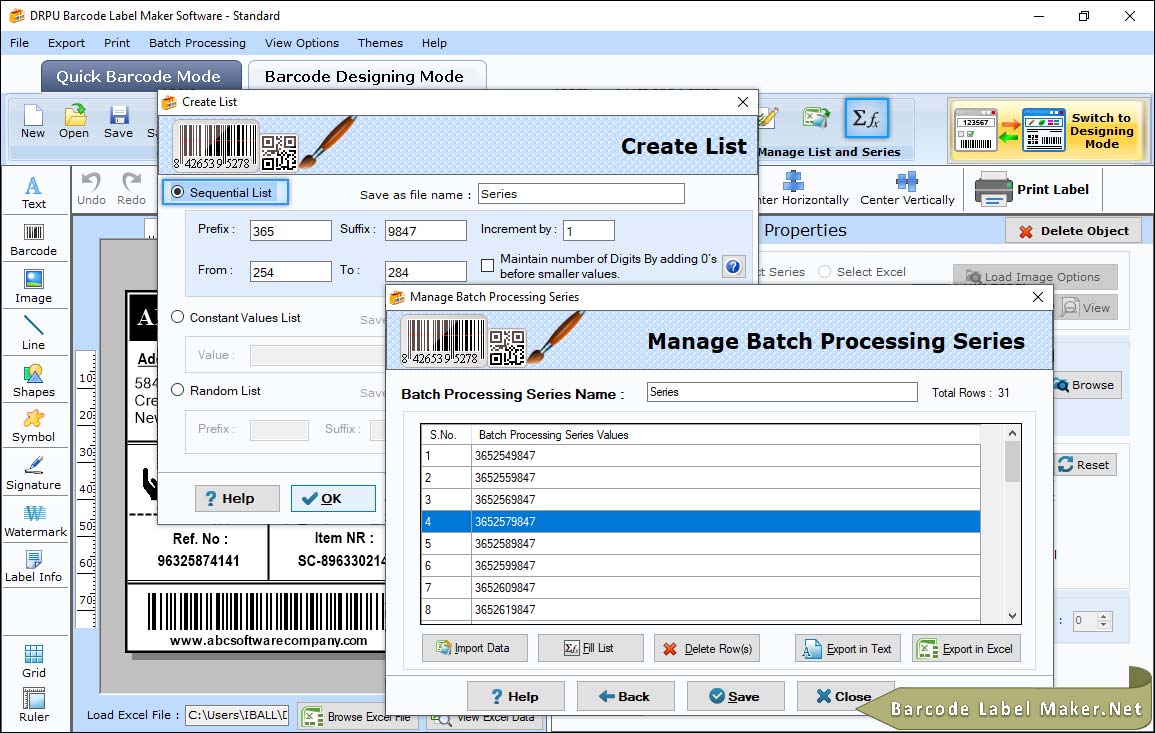
Task: Select row 4 value 3652579847
Action: (701, 522)
